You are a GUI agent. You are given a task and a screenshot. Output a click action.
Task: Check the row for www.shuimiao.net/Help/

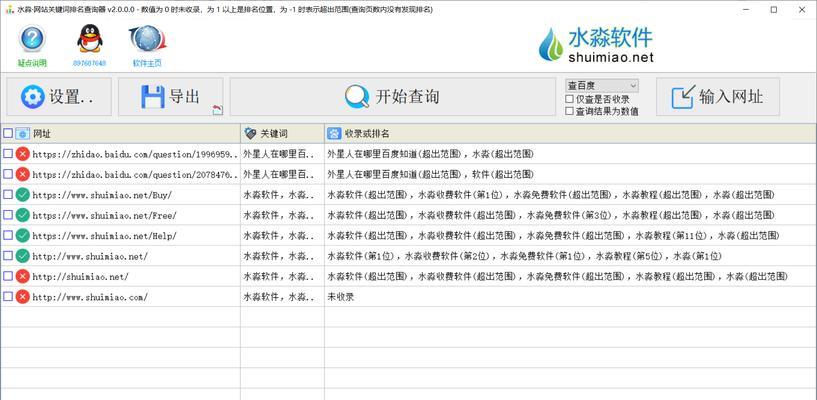(x=7, y=235)
